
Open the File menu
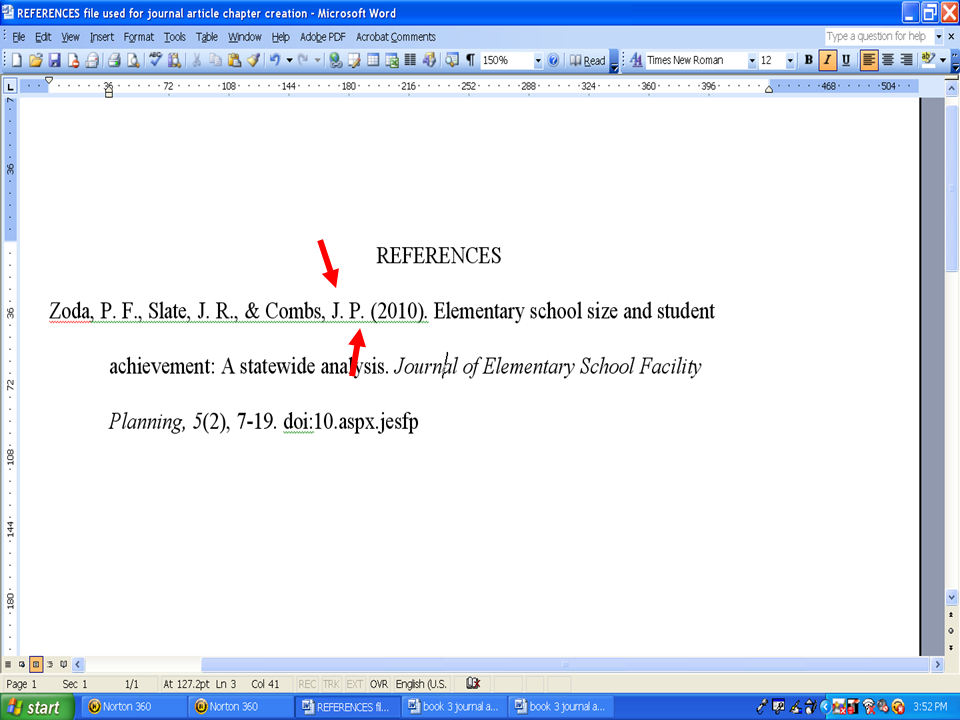click(19, 37)
